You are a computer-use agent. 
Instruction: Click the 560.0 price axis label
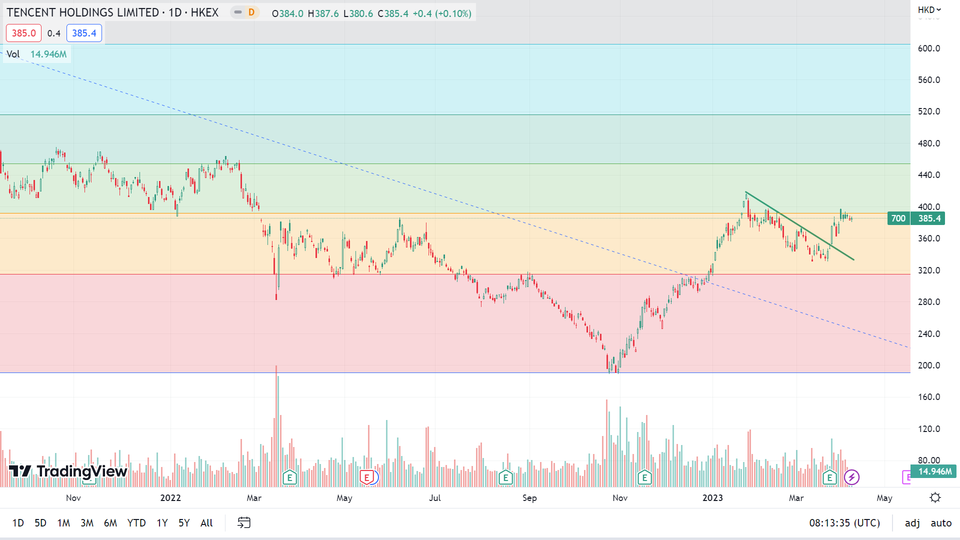(929, 80)
